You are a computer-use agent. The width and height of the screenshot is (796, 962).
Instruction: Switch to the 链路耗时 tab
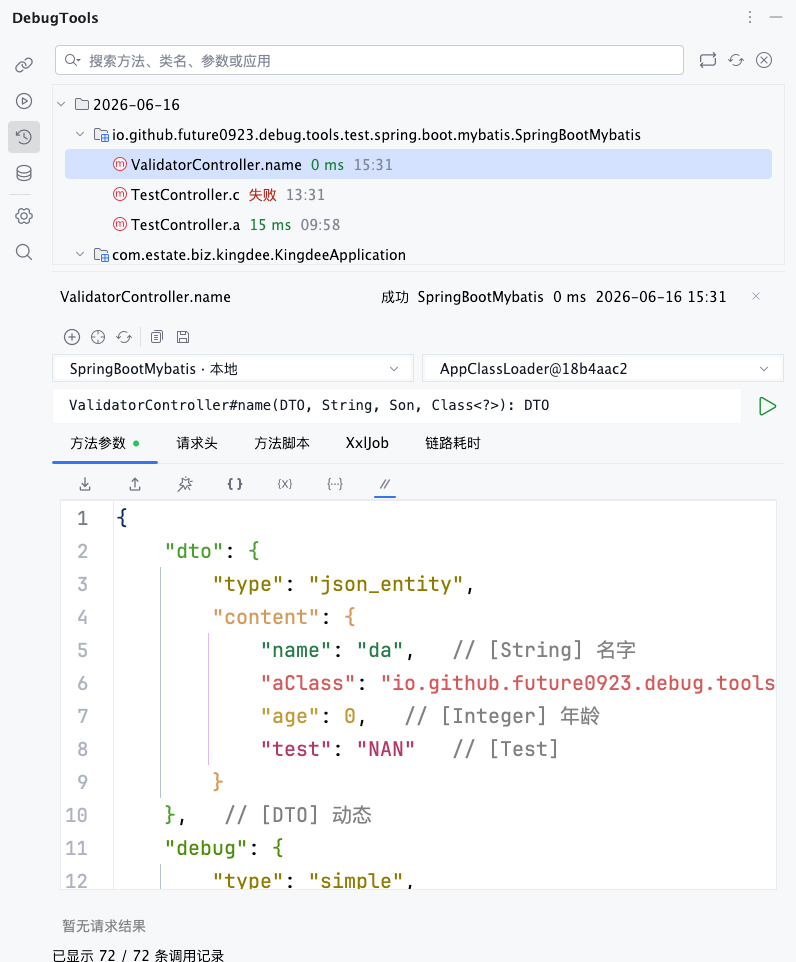coord(452,443)
